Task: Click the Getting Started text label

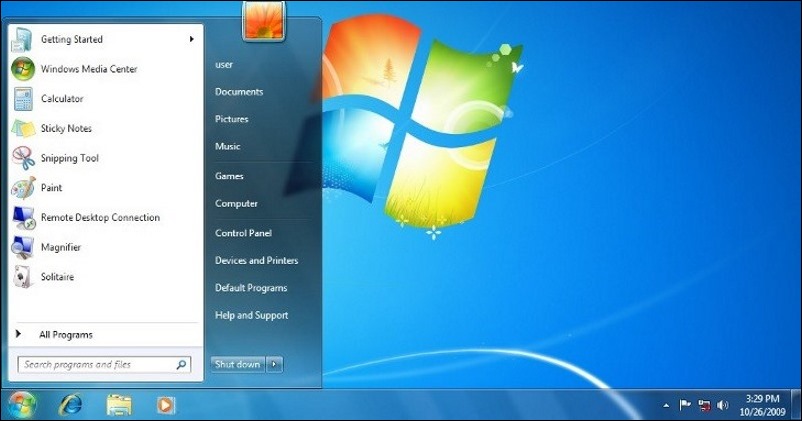Action: click(72, 39)
